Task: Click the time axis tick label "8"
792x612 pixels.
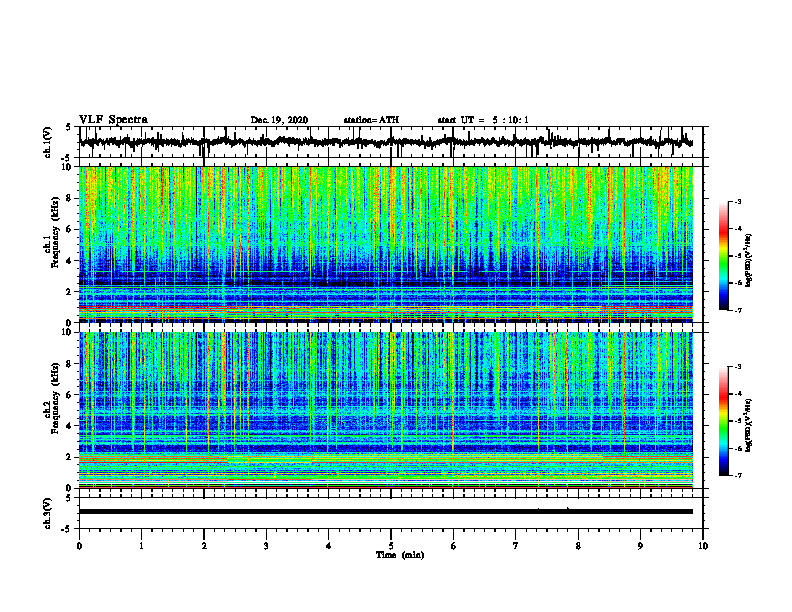Action: (x=578, y=546)
